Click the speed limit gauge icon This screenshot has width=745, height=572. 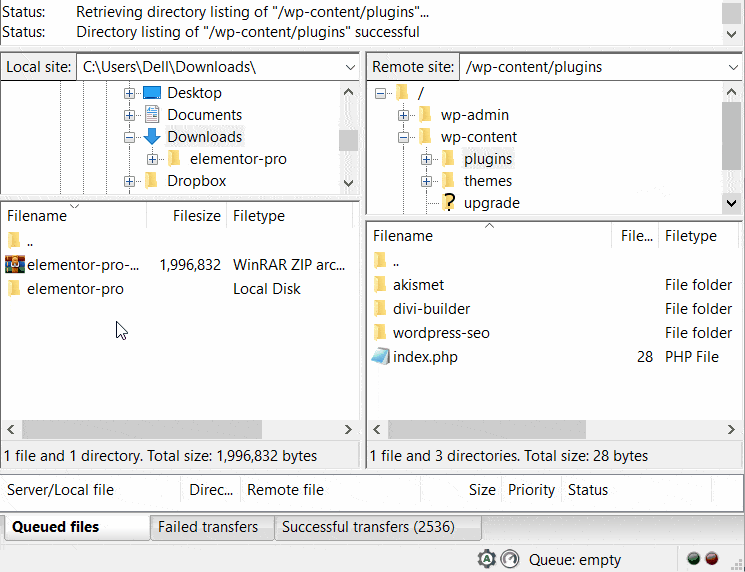[510, 559]
